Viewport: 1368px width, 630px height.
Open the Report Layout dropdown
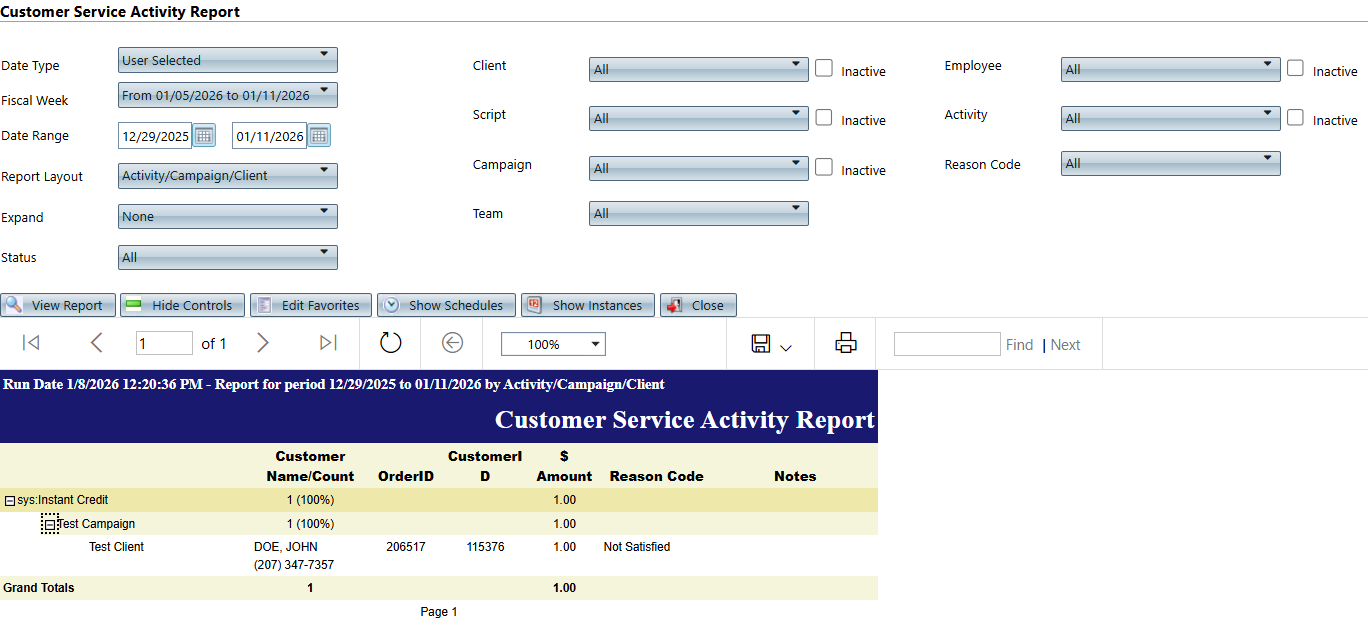point(228,176)
